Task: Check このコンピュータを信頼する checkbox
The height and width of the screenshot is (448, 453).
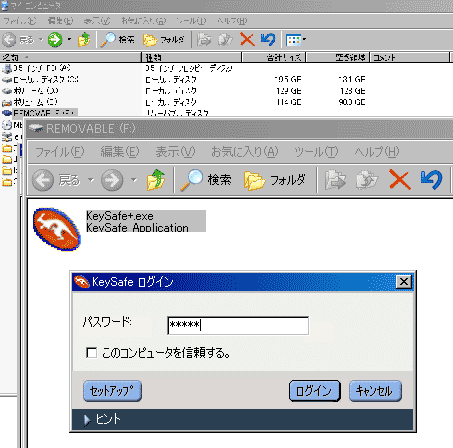Action: tap(91, 353)
